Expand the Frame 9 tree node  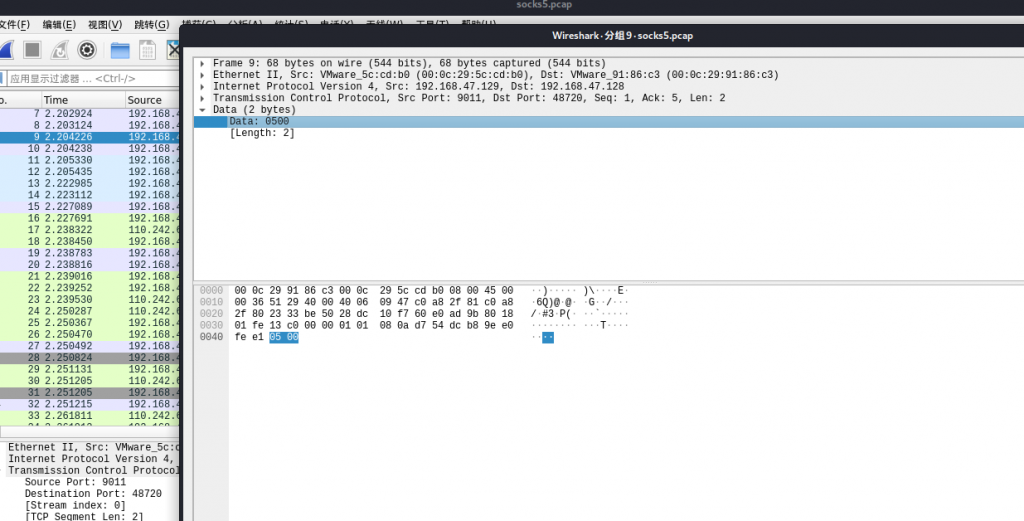[x=202, y=63]
